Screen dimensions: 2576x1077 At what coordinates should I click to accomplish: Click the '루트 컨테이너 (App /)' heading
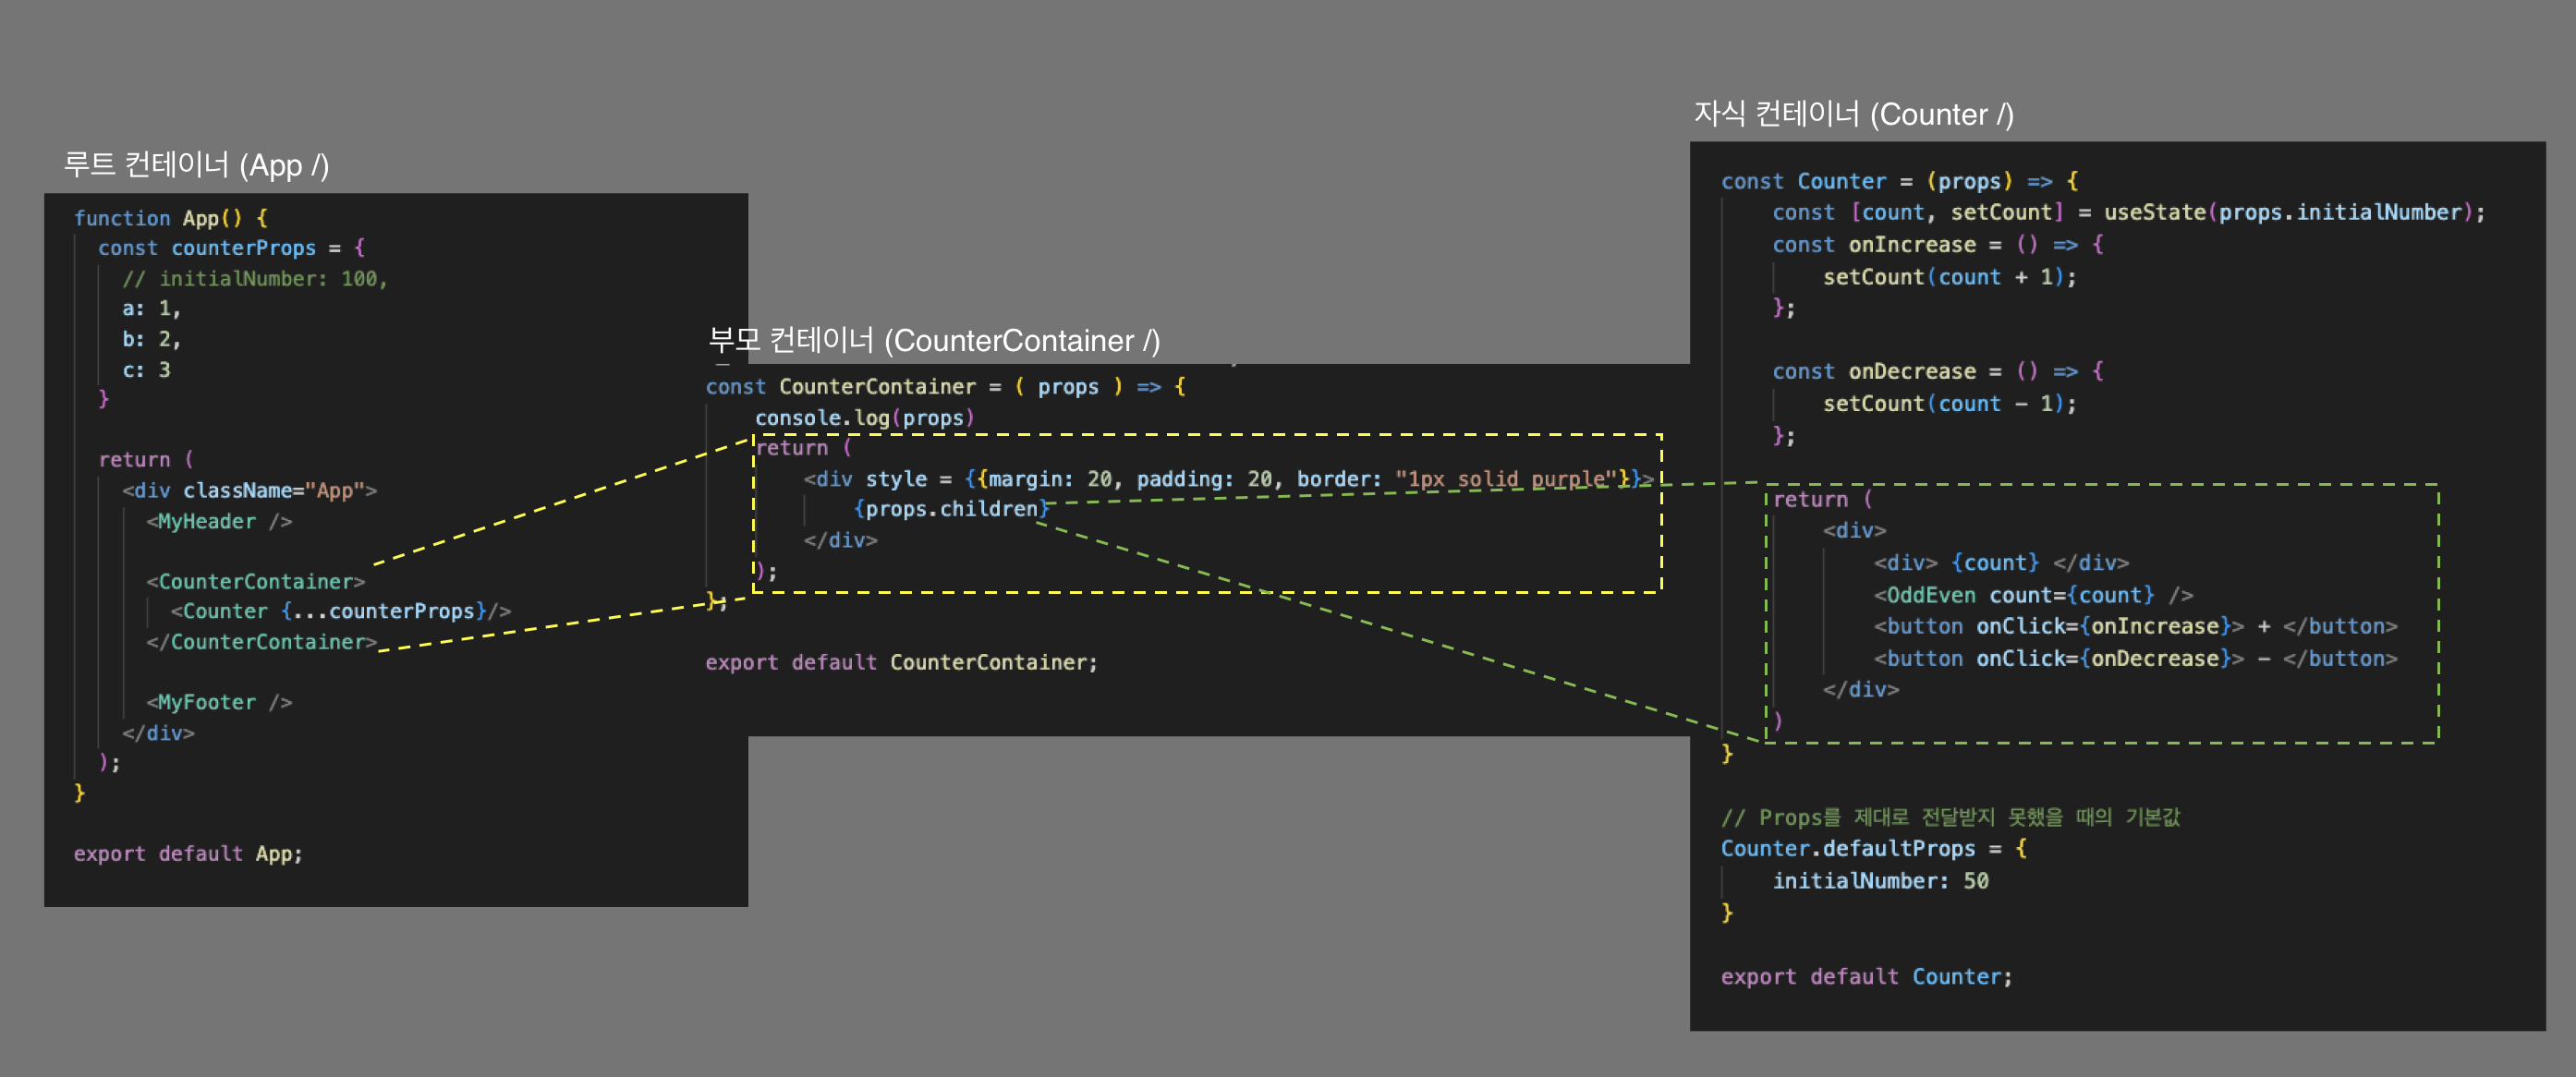click(196, 165)
